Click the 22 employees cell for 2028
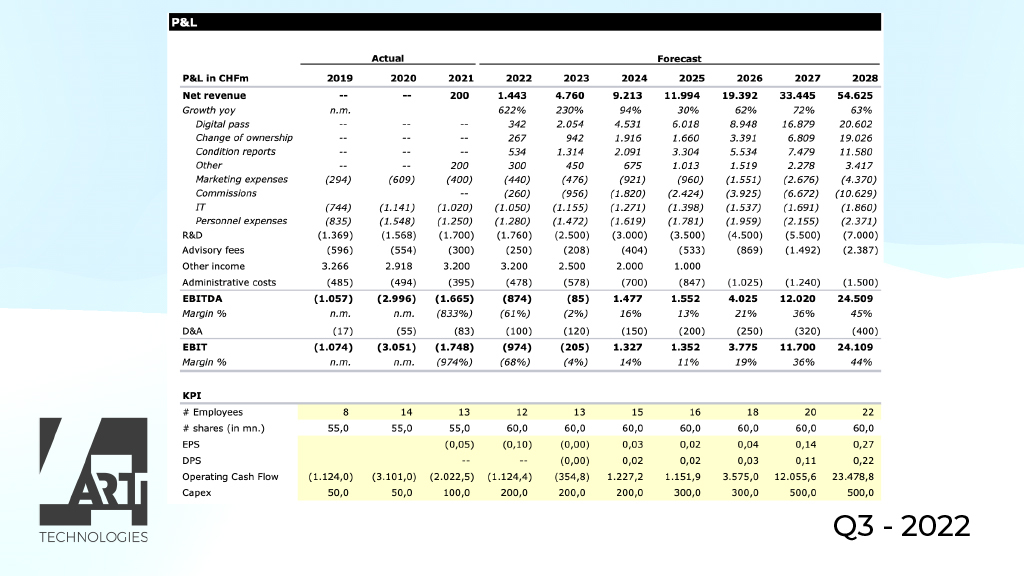Screen dimensions: 1024x576 point(868,412)
